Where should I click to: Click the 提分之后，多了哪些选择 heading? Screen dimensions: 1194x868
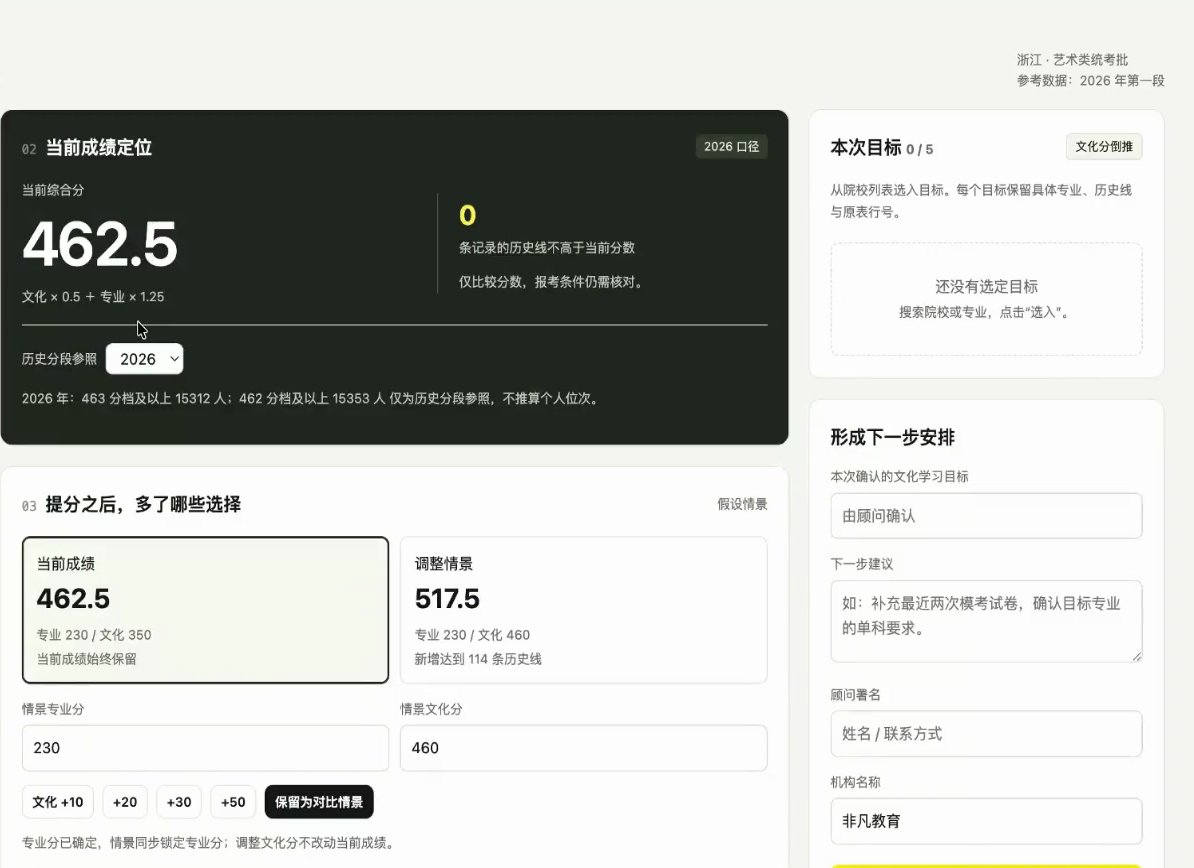point(143,504)
